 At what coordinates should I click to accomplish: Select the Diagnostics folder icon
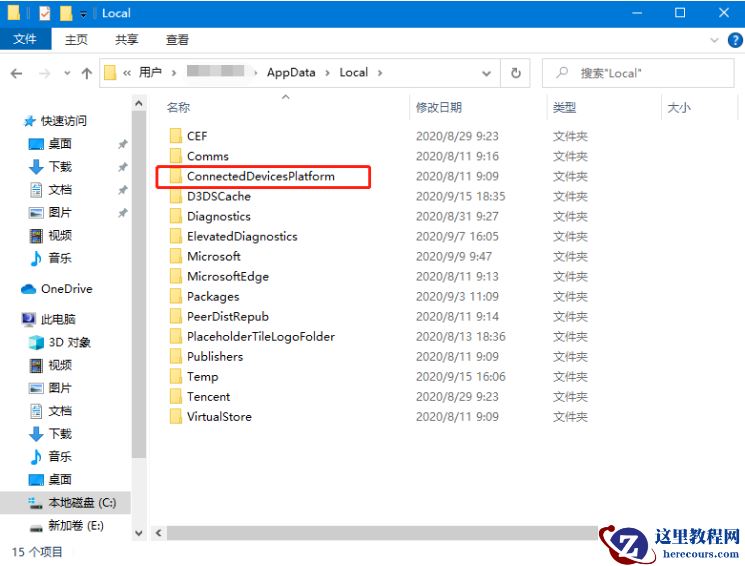176,216
